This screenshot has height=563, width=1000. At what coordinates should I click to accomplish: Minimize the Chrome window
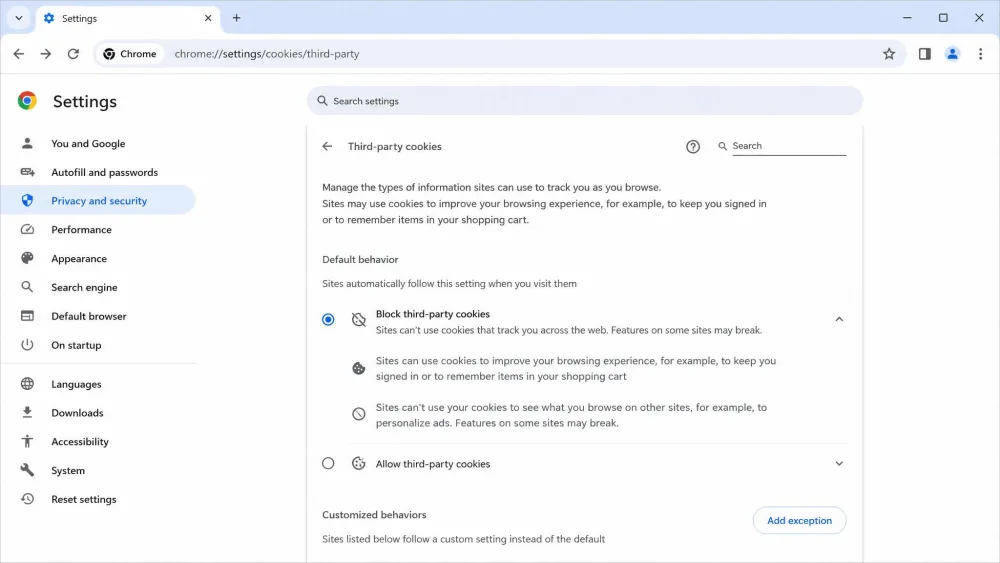(x=907, y=18)
